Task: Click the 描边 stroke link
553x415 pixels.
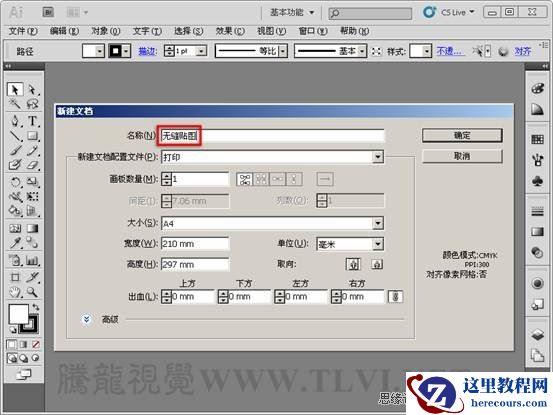Action: [x=147, y=51]
